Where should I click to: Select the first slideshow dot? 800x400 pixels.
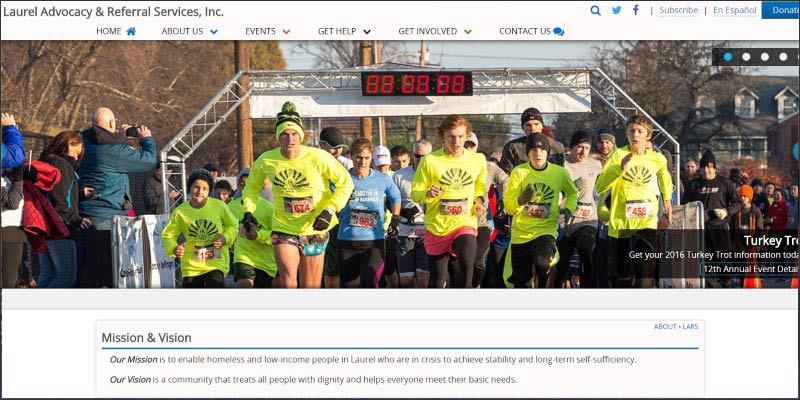pos(728,57)
